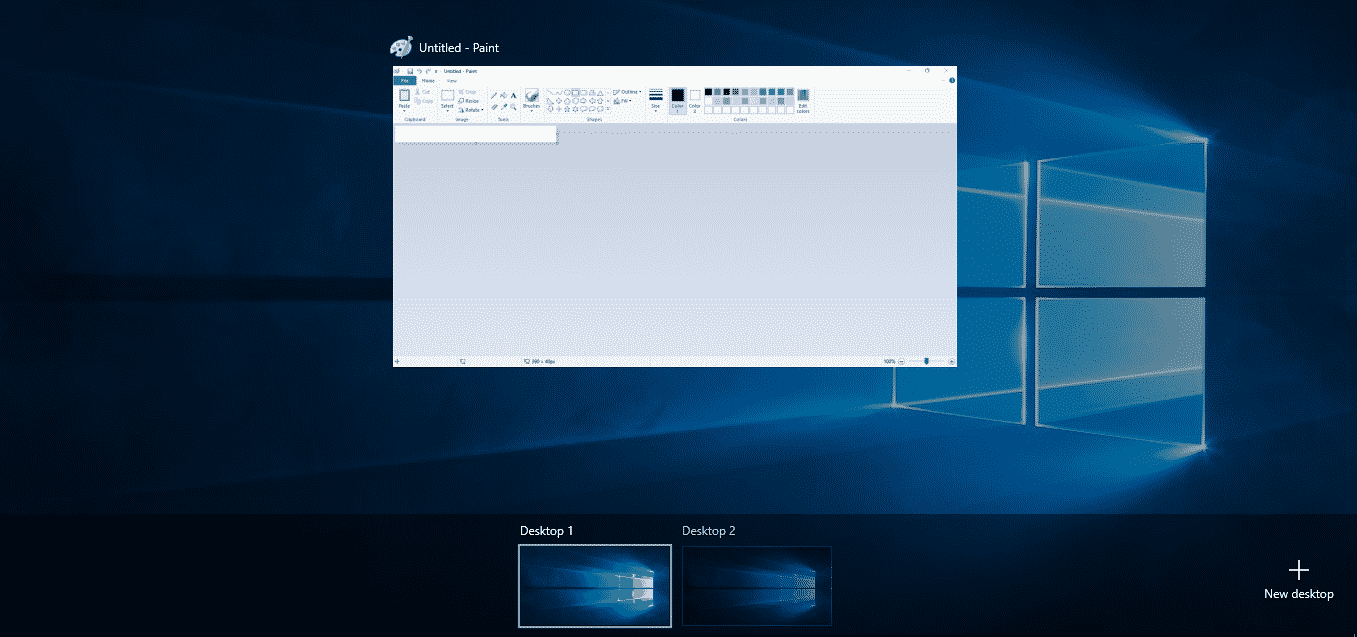
Task: Pick the white swatch in the color palette
Action: tap(709, 101)
